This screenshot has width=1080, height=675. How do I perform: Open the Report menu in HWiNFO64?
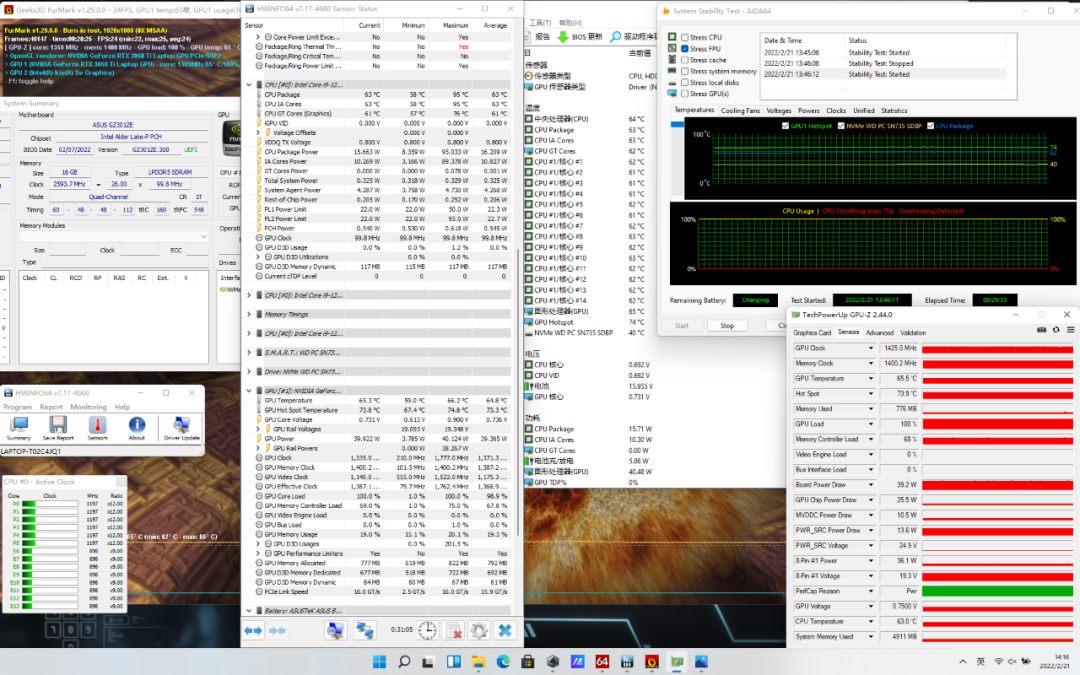tap(51, 407)
